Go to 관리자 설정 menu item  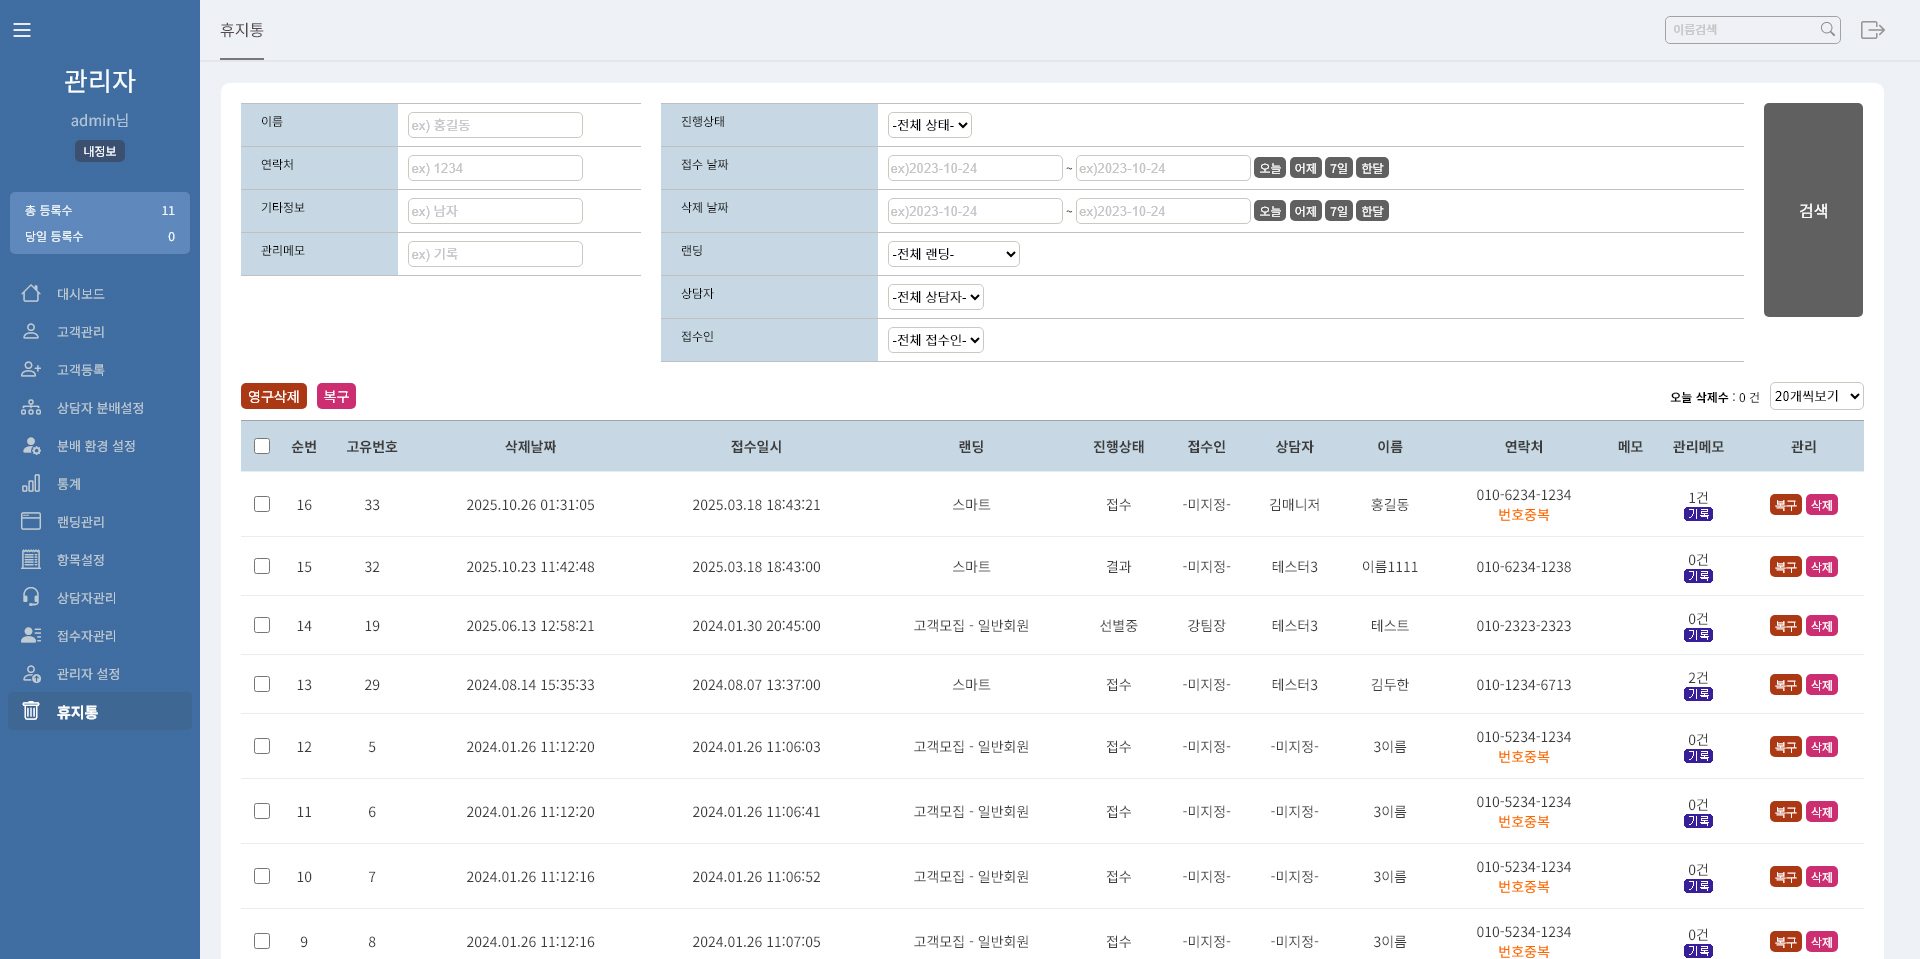coord(88,673)
